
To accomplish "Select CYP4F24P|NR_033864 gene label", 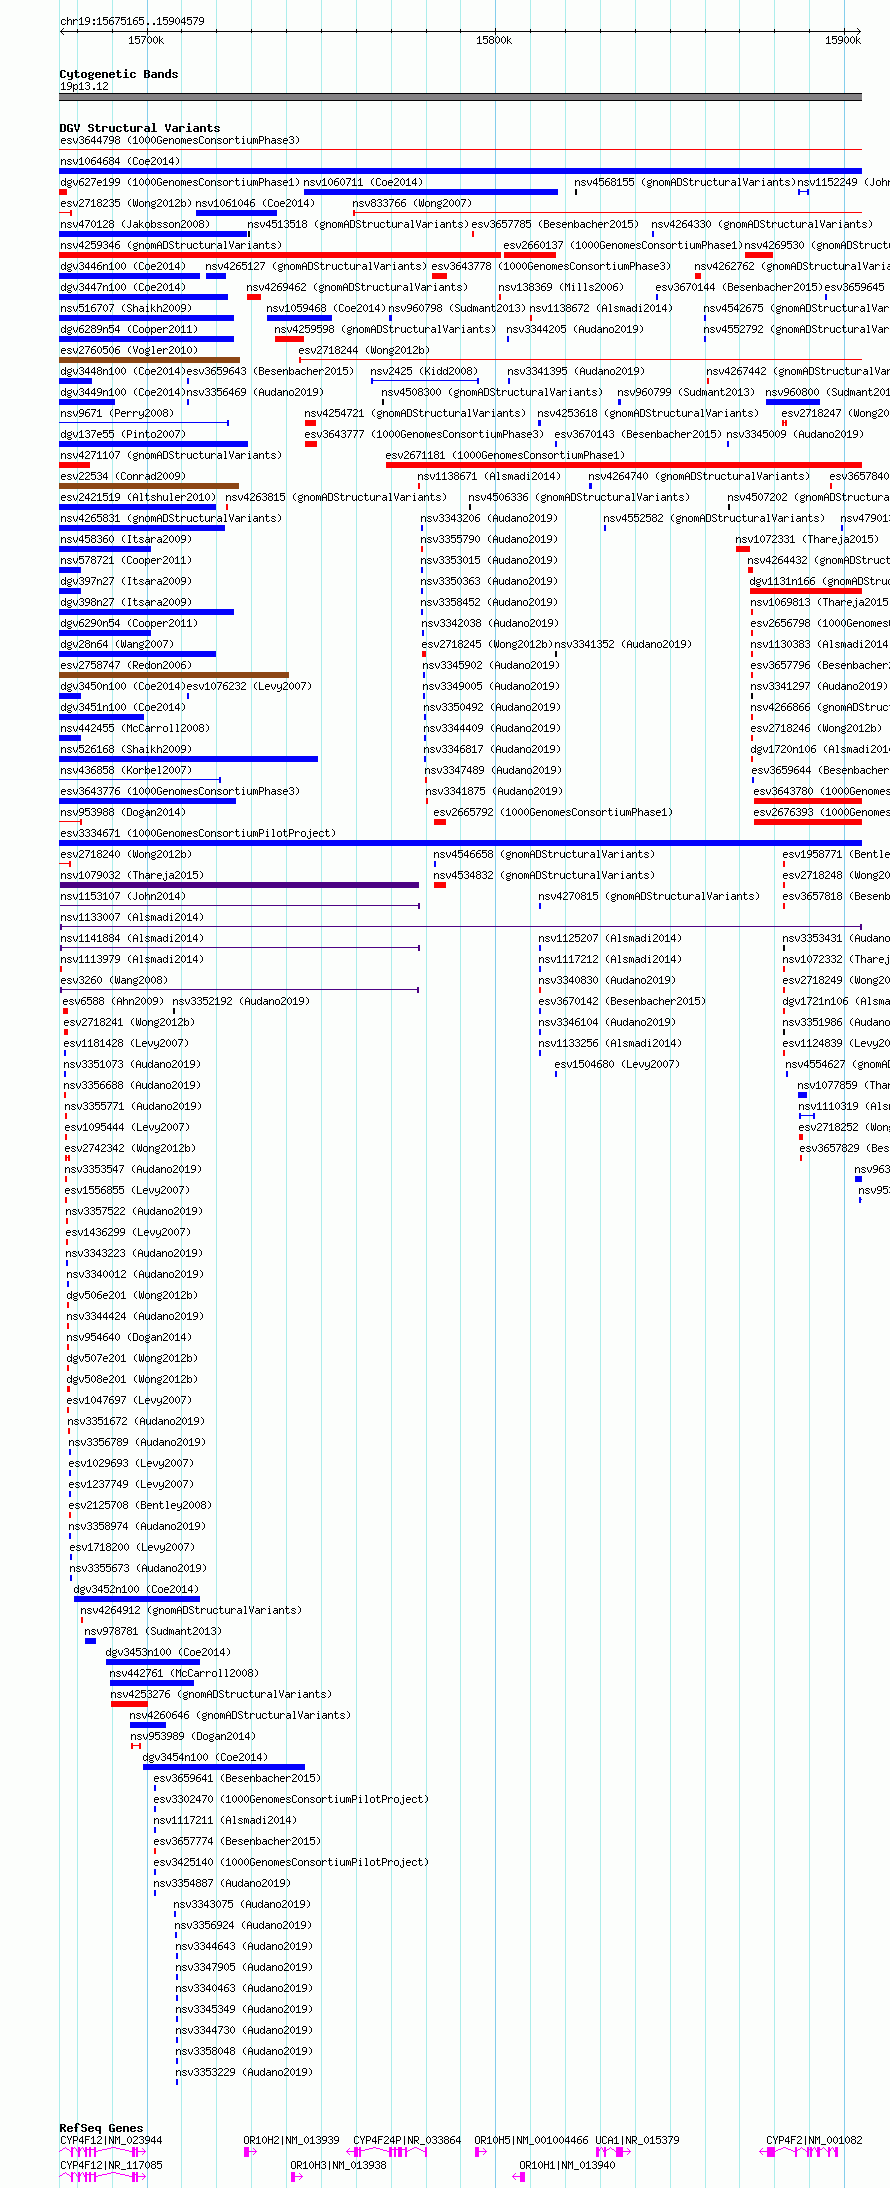I will pyautogui.click(x=407, y=2140).
